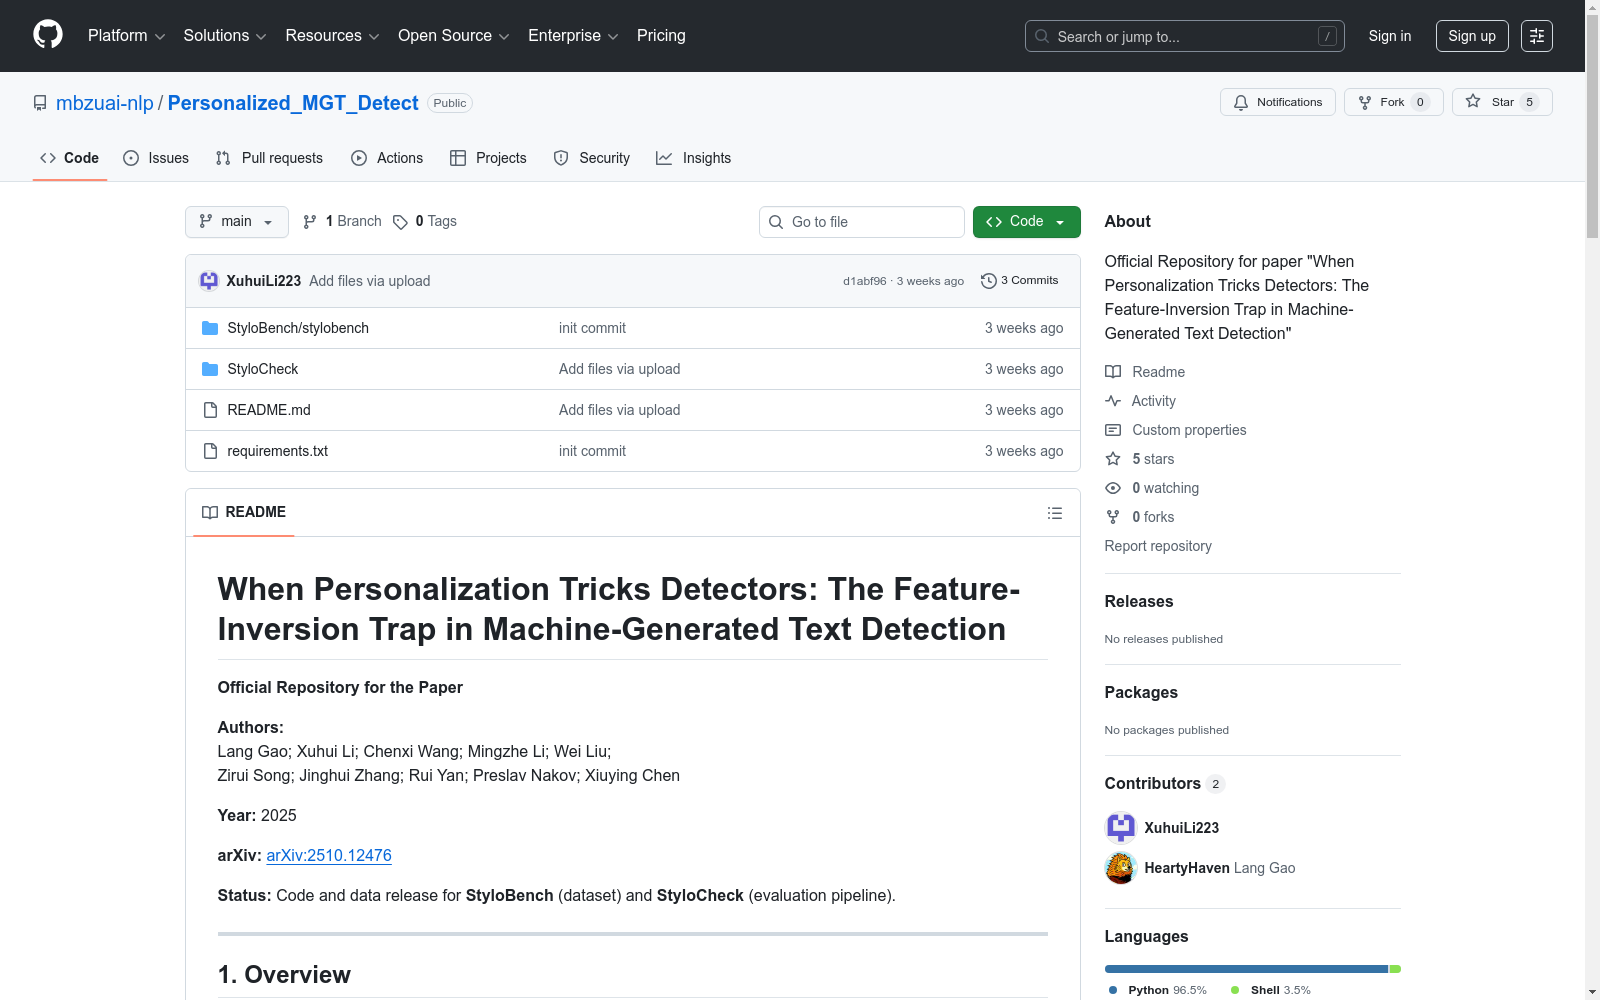Screen dimensions: 1600x1000
Task: Open Custom properties in About
Action: [x=1176, y=430]
